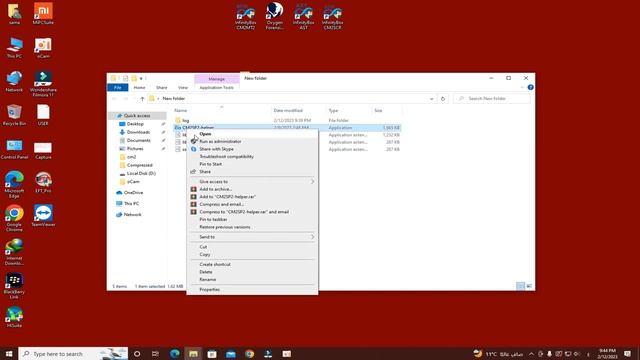Select Compress and email...
The width and height of the screenshot is (640, 360).
[x=221, y=204]
